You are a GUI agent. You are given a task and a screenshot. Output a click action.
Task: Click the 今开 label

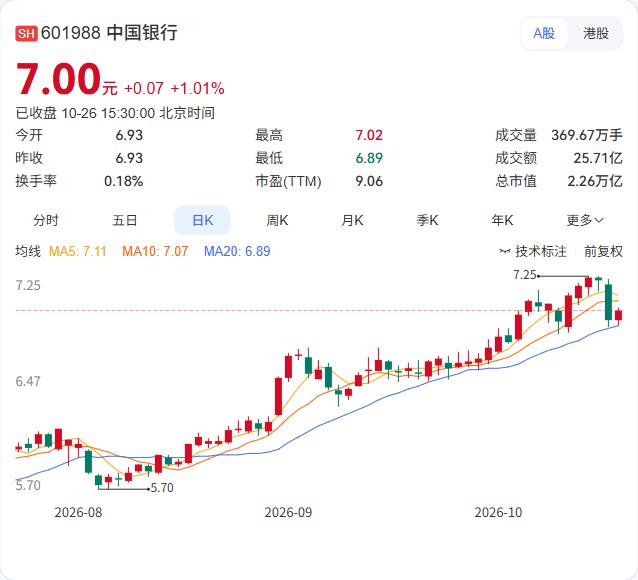(29, 135)
